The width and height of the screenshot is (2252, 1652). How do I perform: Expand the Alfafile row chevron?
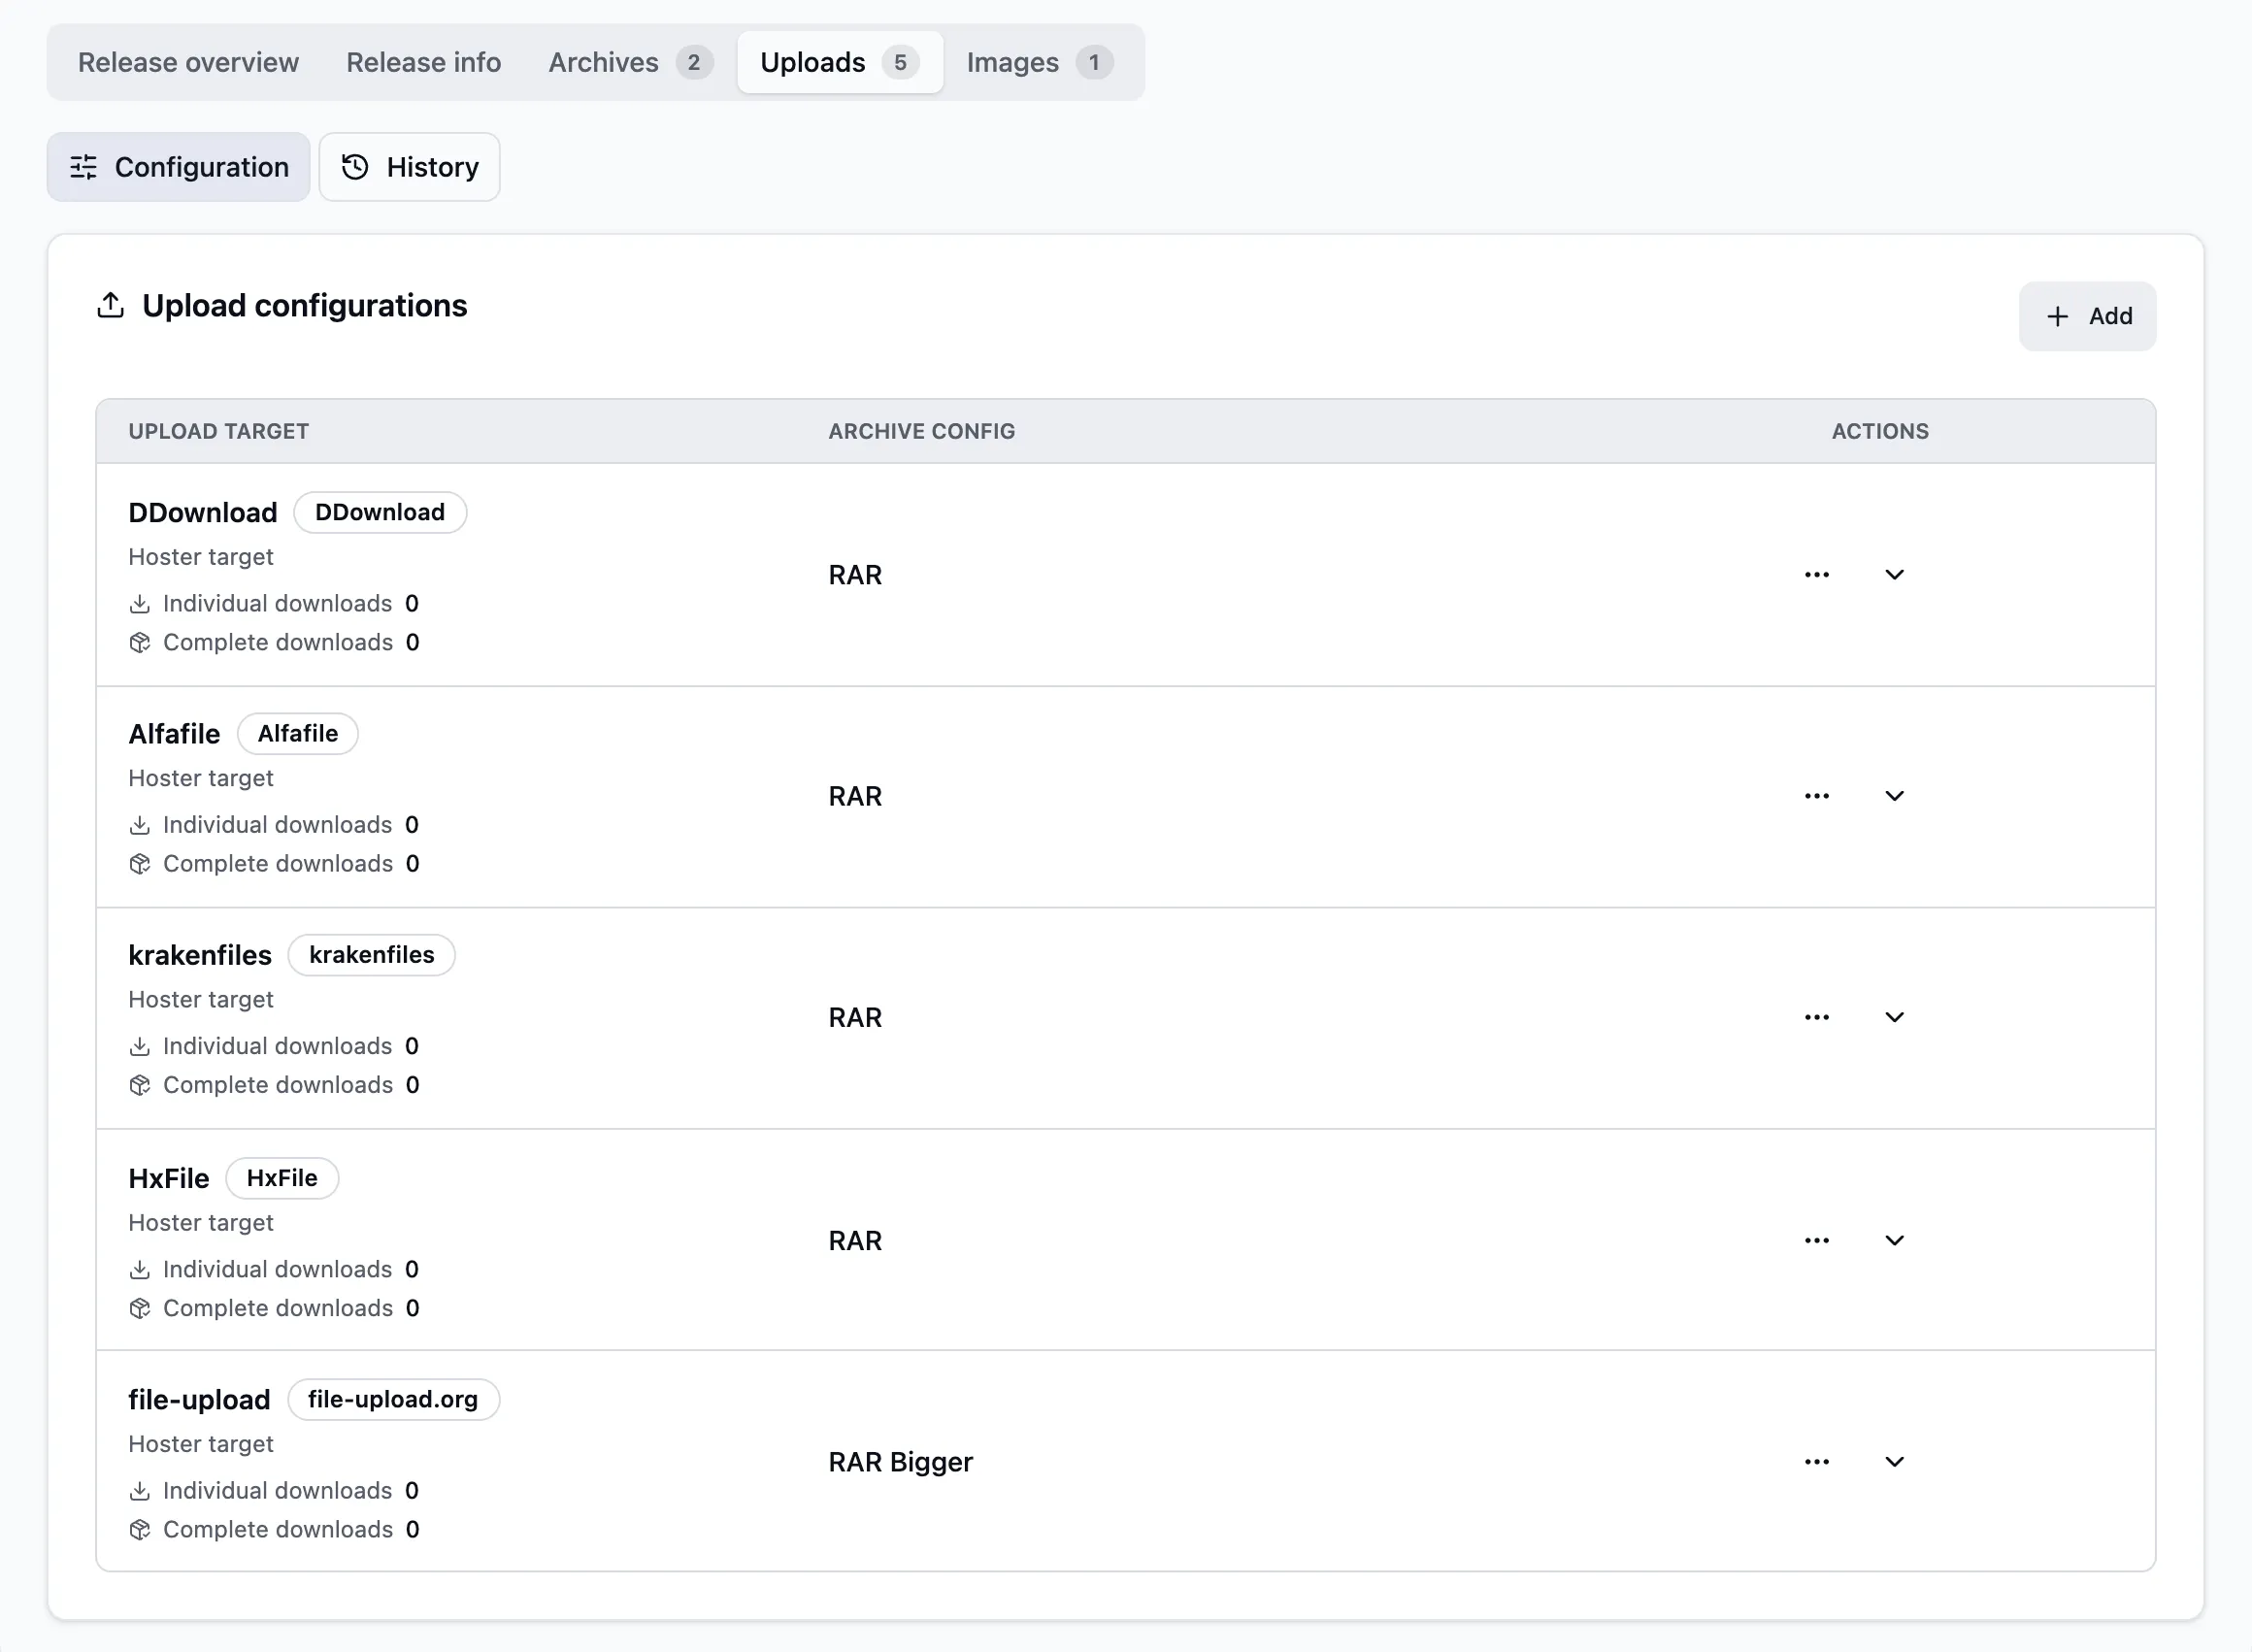pos(1894,796)
